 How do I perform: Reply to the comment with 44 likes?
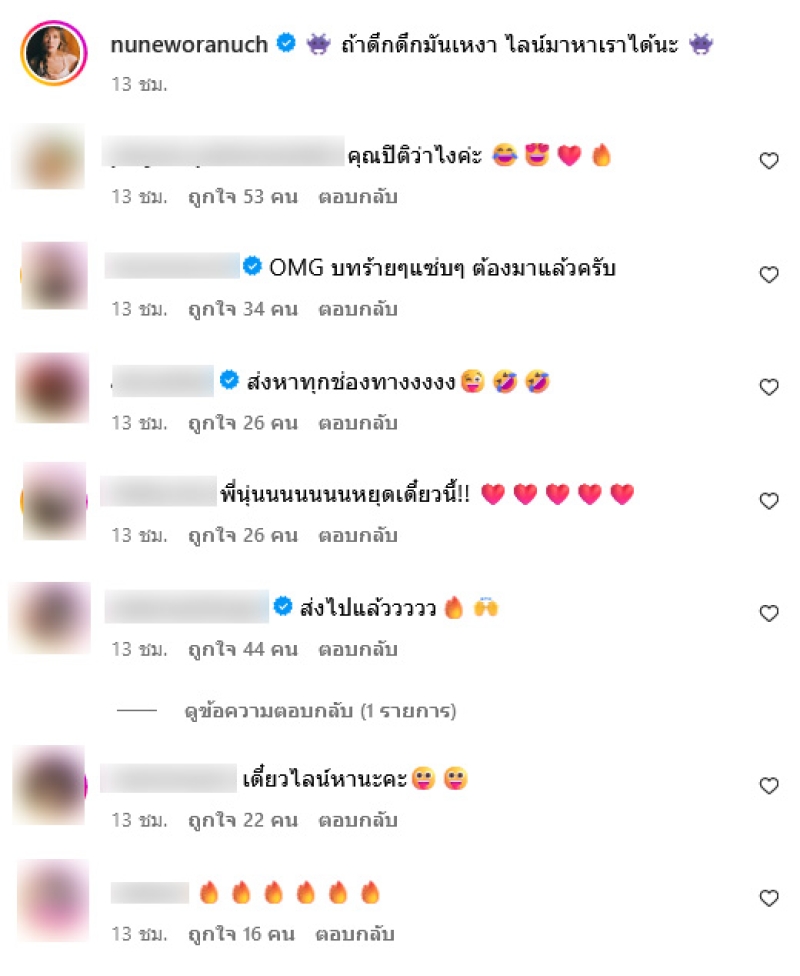pos(358,649)
